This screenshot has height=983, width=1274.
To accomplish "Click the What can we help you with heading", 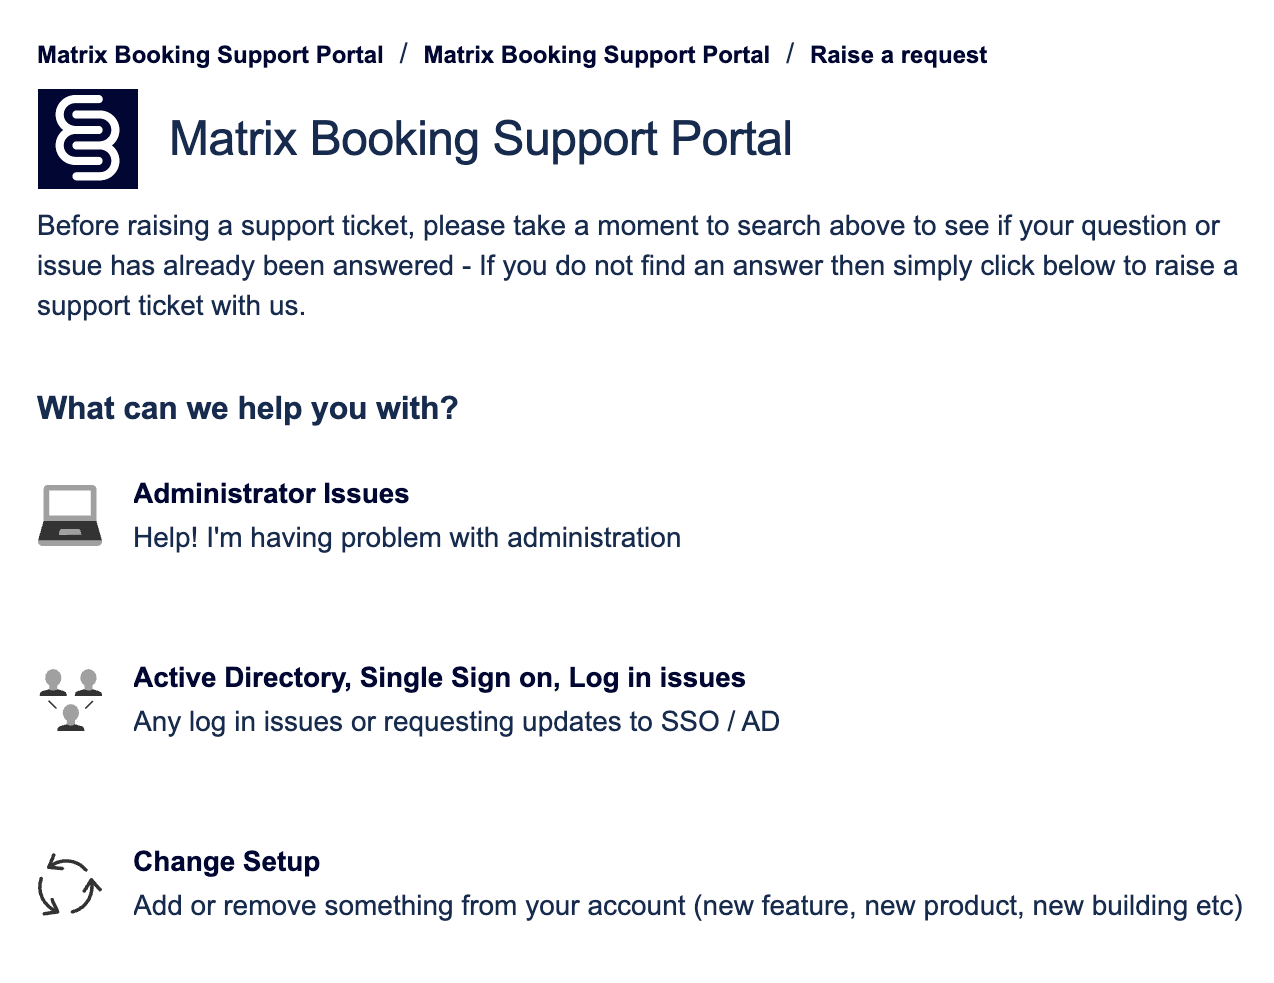I will coord(247,408).
